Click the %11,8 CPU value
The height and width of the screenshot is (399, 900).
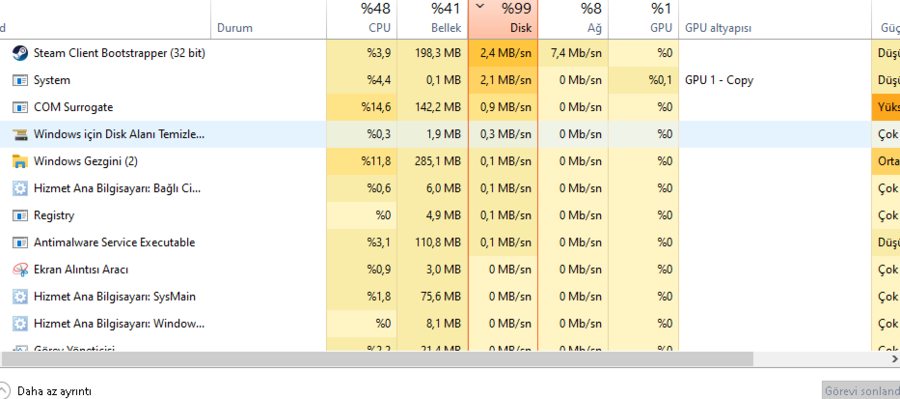coord(376,162)
